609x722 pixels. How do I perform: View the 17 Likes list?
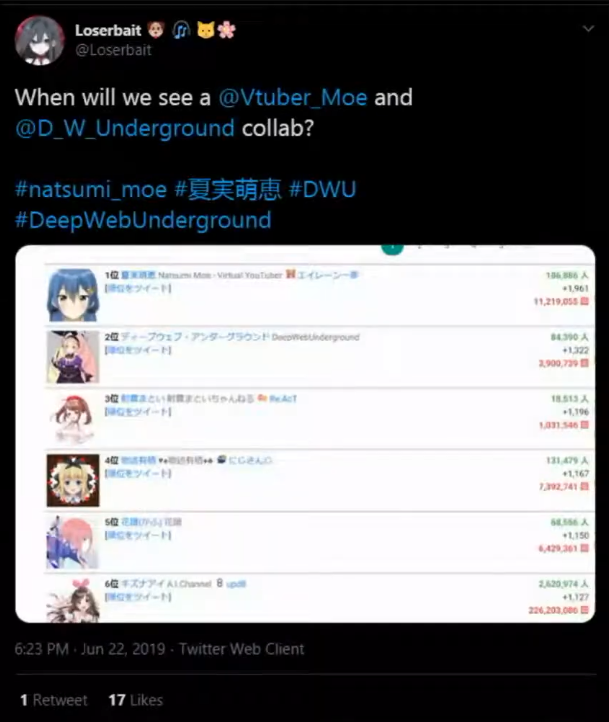pos(135,700)
